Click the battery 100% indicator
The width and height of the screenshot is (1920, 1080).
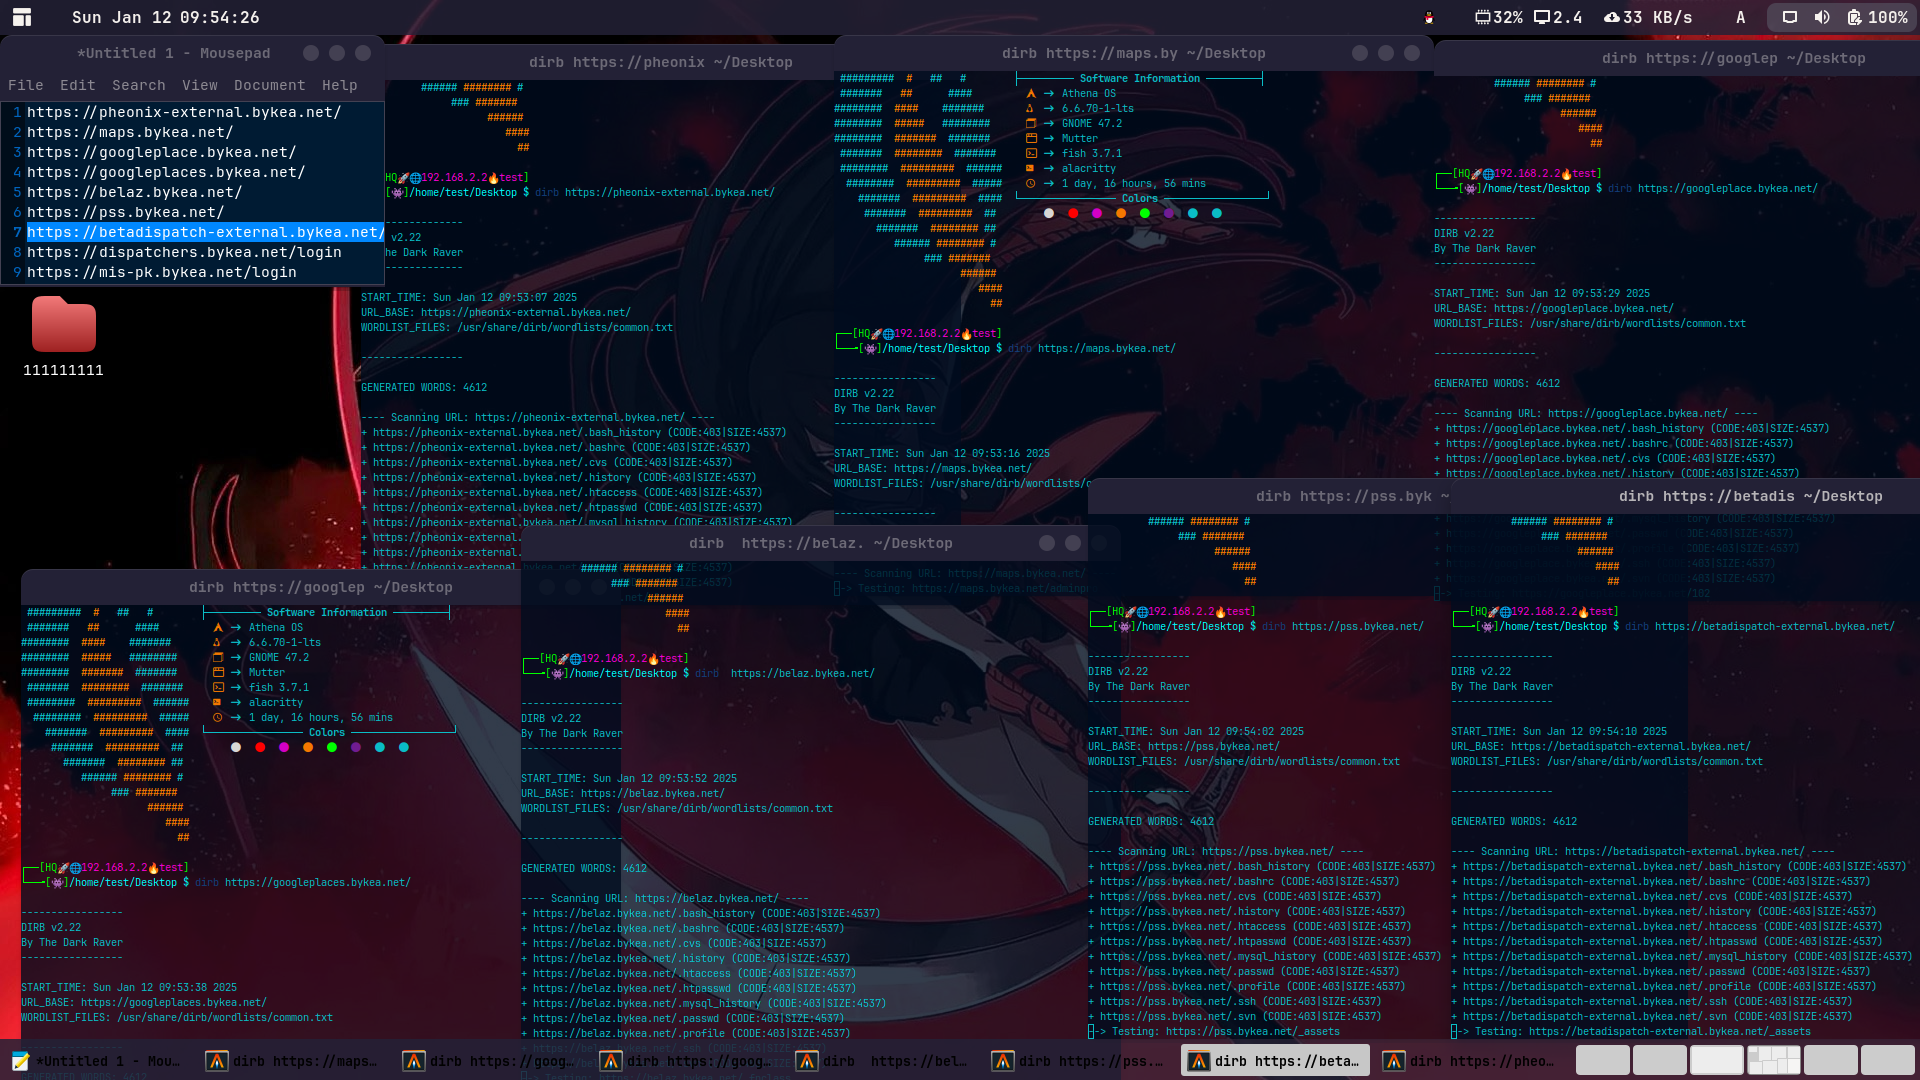coord(1876,17)
